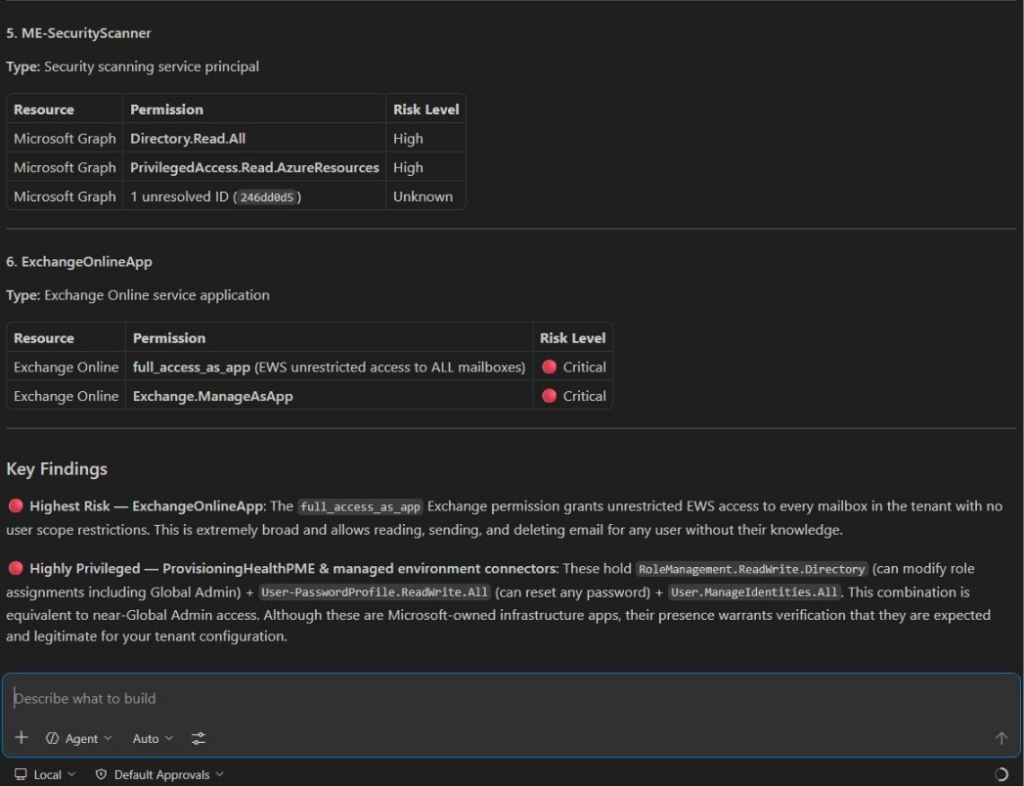Open the configure tools sliders icon

point(199,738)
